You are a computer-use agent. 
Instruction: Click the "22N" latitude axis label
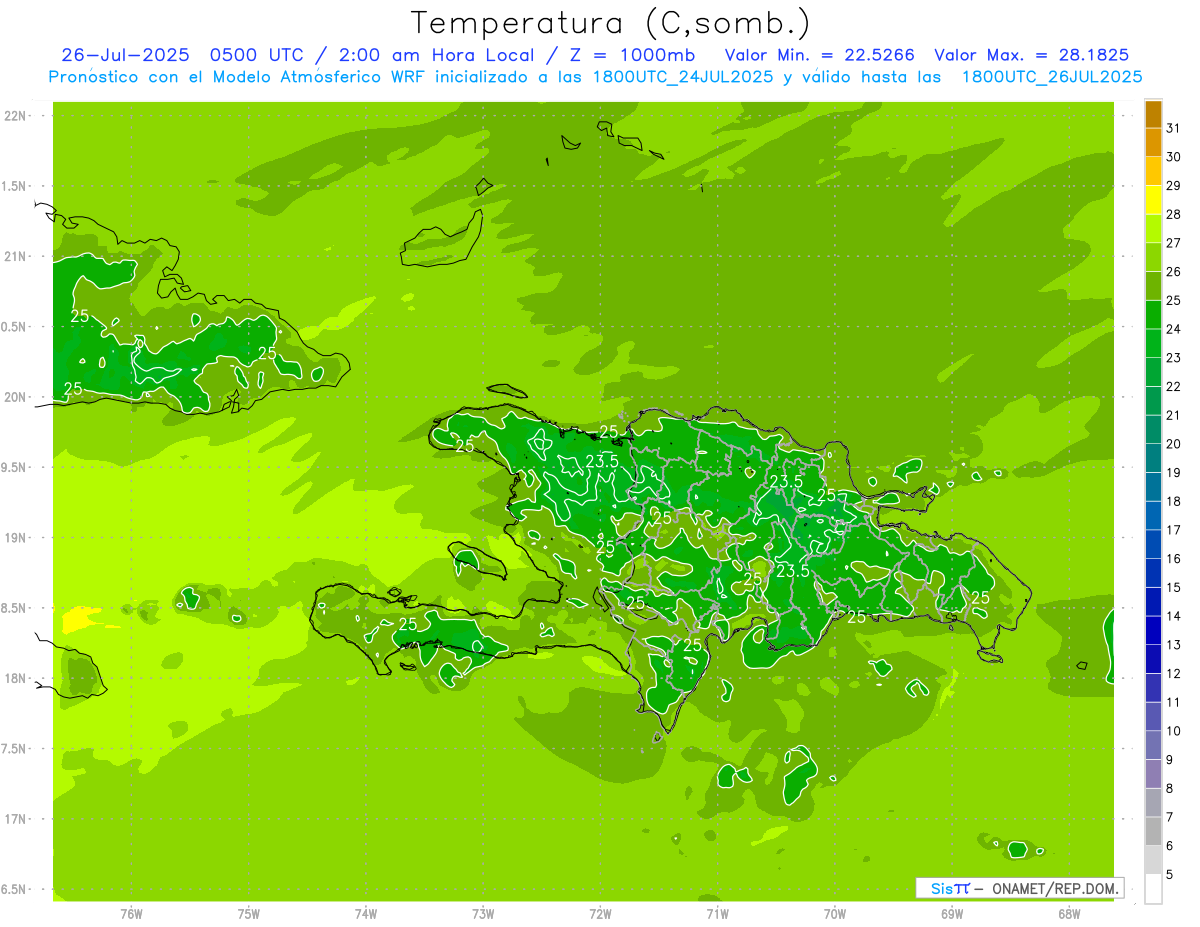(16, 116)
